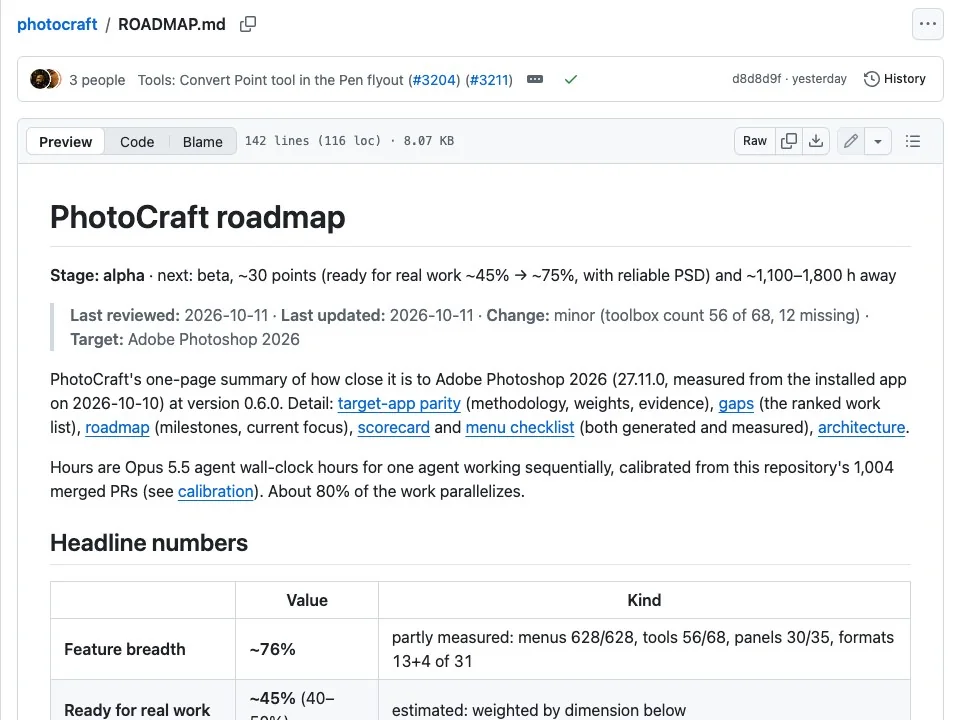Switch to the Preview tab
The width and height of the screenshot is (960, 720).
[66, 141]
